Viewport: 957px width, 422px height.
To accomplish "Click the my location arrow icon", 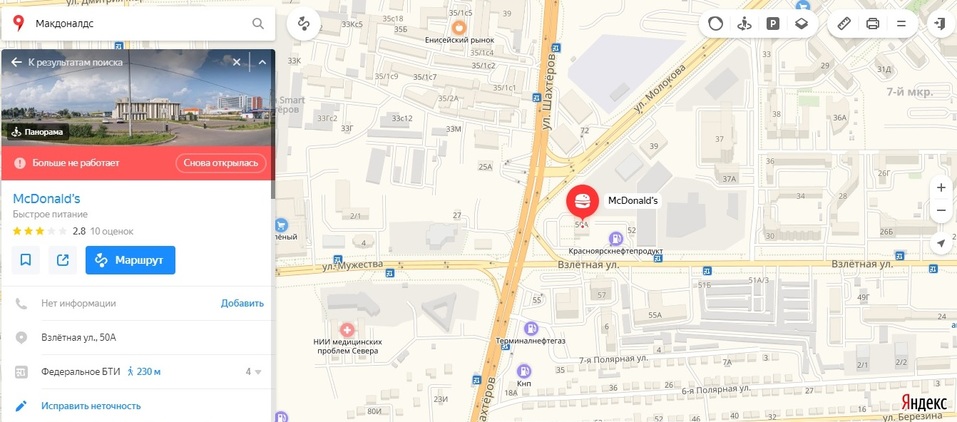I will [941, 242].
